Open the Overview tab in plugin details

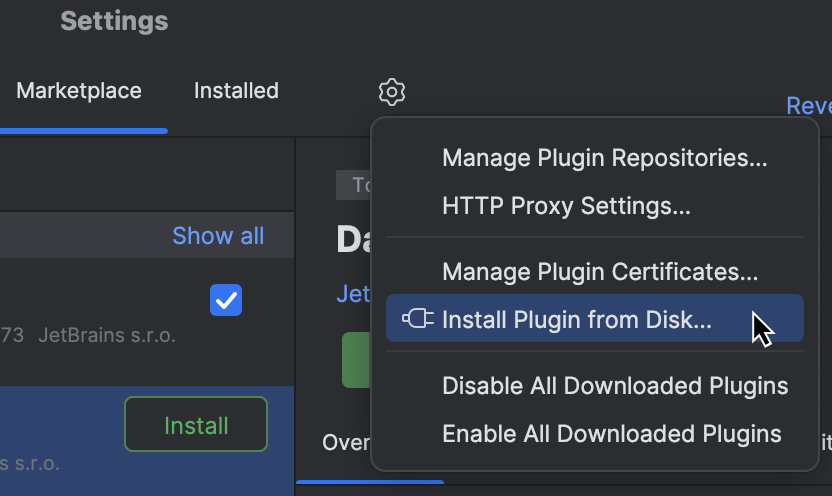[x=346, y=442]
